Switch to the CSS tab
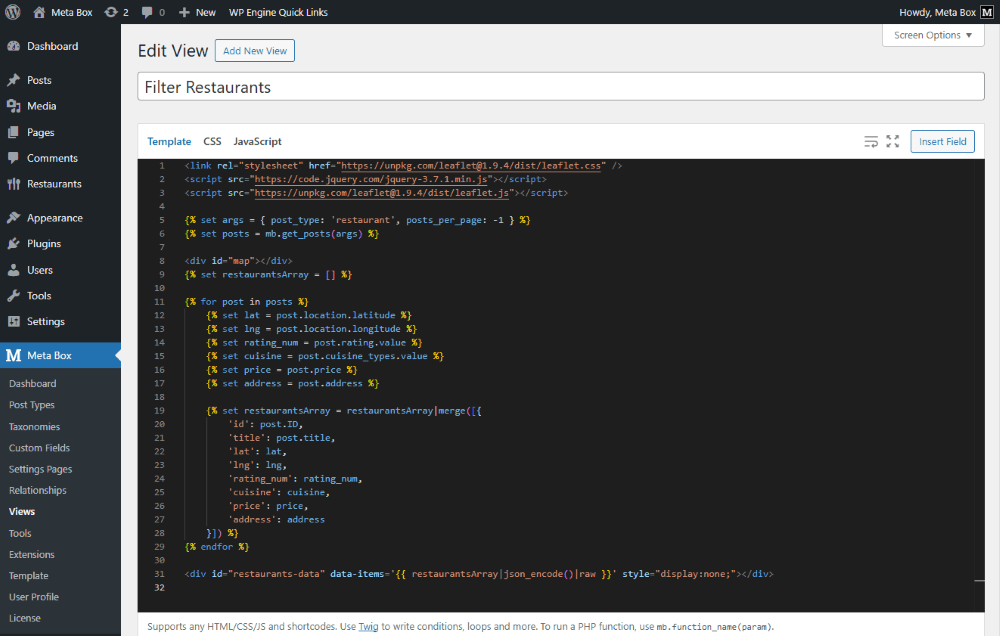The width and height of the screenshot is (1000, 636). click(212, 142)
